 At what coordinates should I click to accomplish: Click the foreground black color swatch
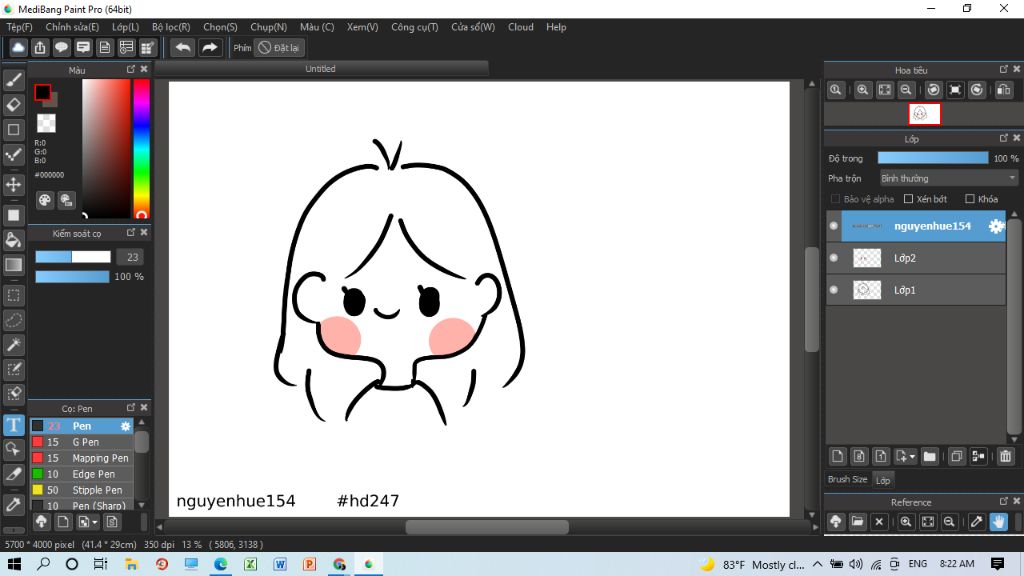click(x=42, y=93)
